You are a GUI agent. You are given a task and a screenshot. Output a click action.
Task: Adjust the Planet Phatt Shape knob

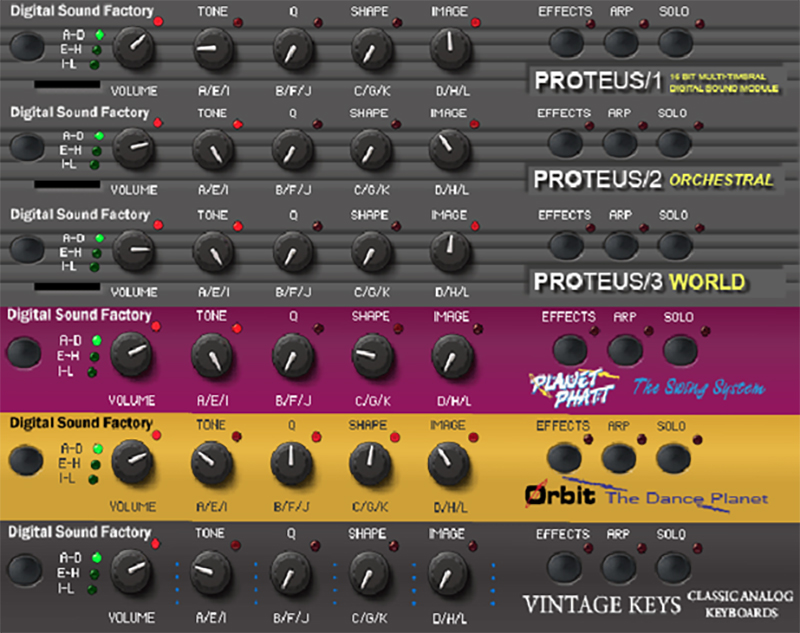pyautogui.click(x=372, y=355)
